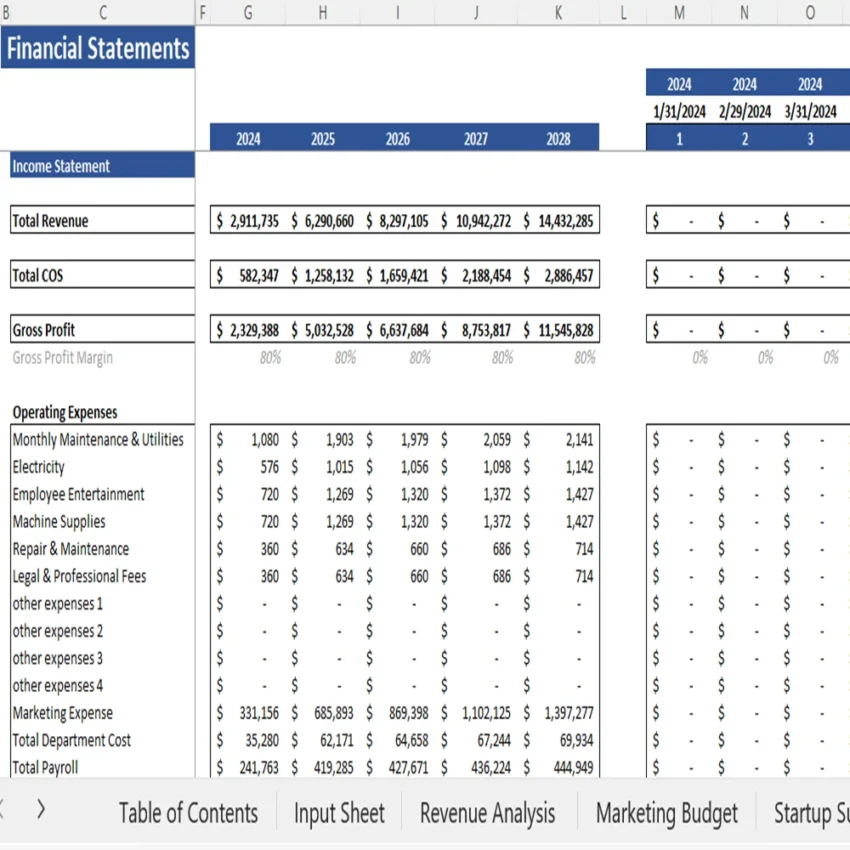Click the 1/31/2024 date header cell

tap(679, 110)
